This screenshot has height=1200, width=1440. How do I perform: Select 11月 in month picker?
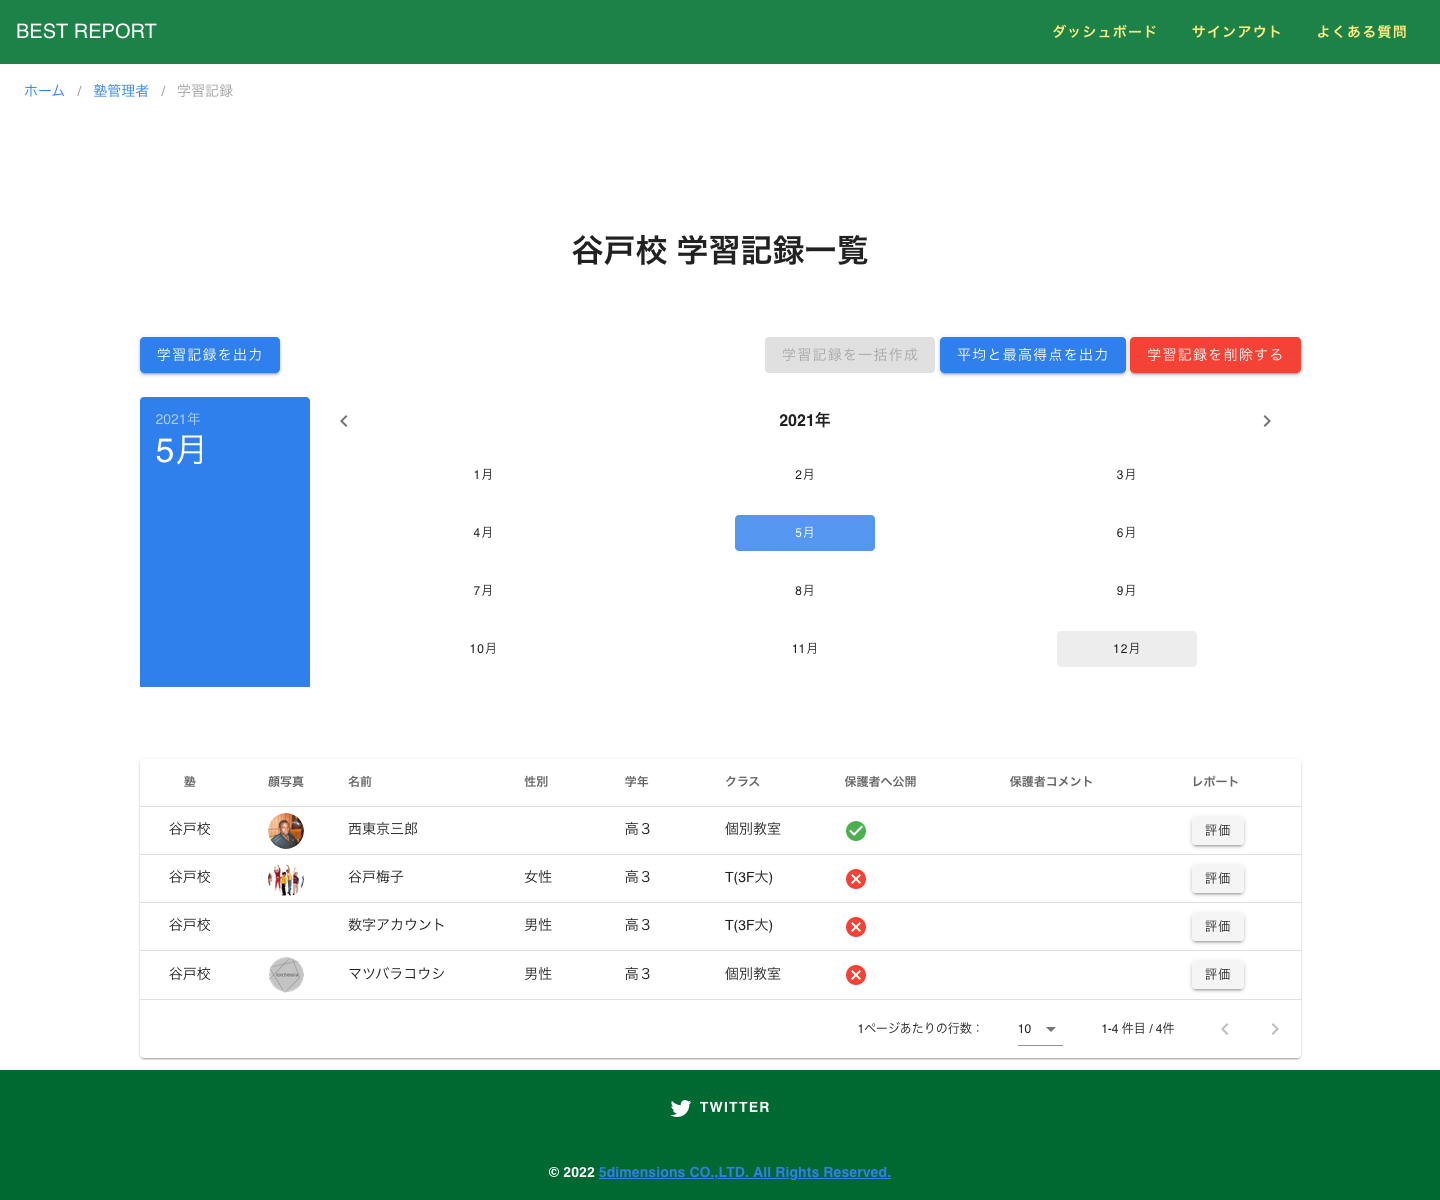pos(805,649)
